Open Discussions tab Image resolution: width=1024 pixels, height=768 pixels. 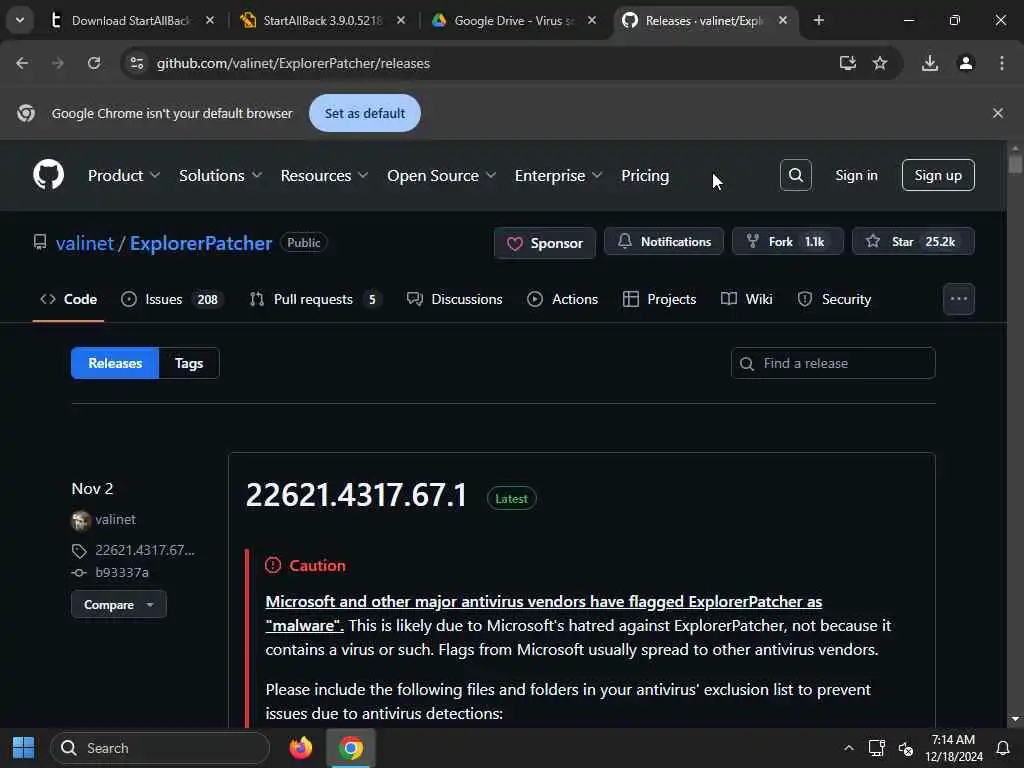[455, 299]
